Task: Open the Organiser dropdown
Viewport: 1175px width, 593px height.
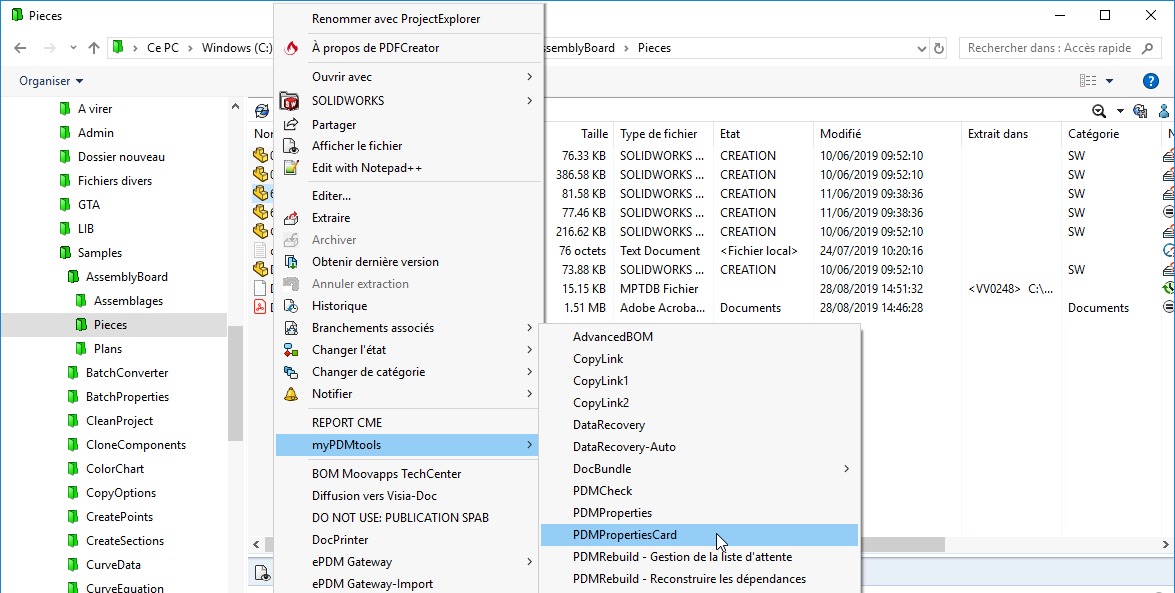Action: pos(51,81)
